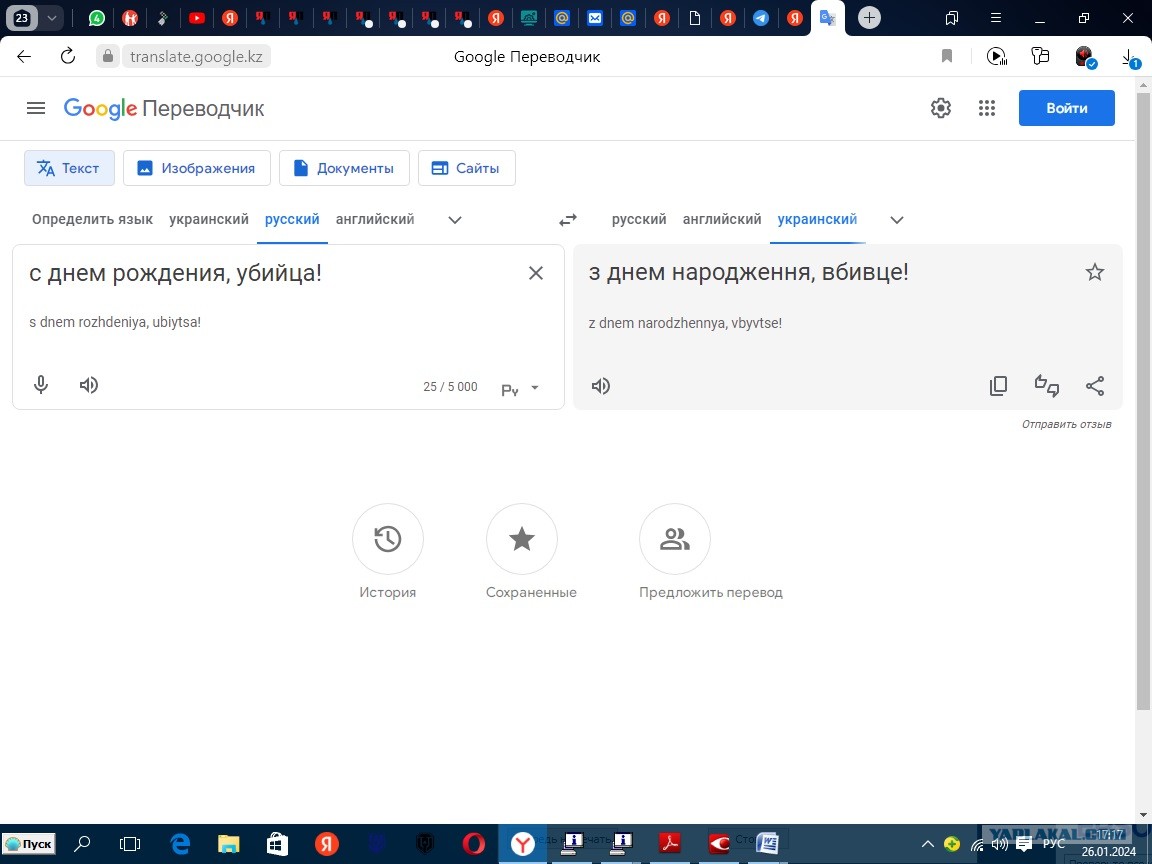1152x864 pixels.
Task: Start voice input with the microphone
Action: click(x=41, y=385)
